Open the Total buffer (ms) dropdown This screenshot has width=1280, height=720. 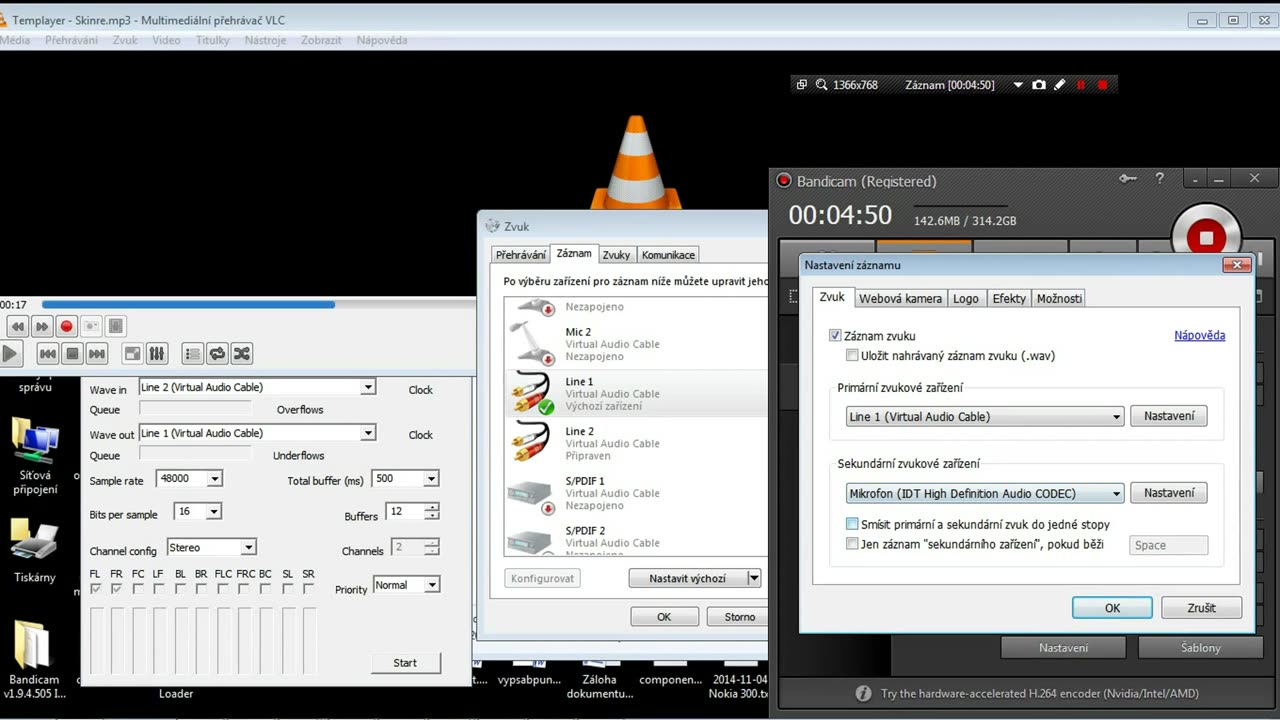coord(431,479)
